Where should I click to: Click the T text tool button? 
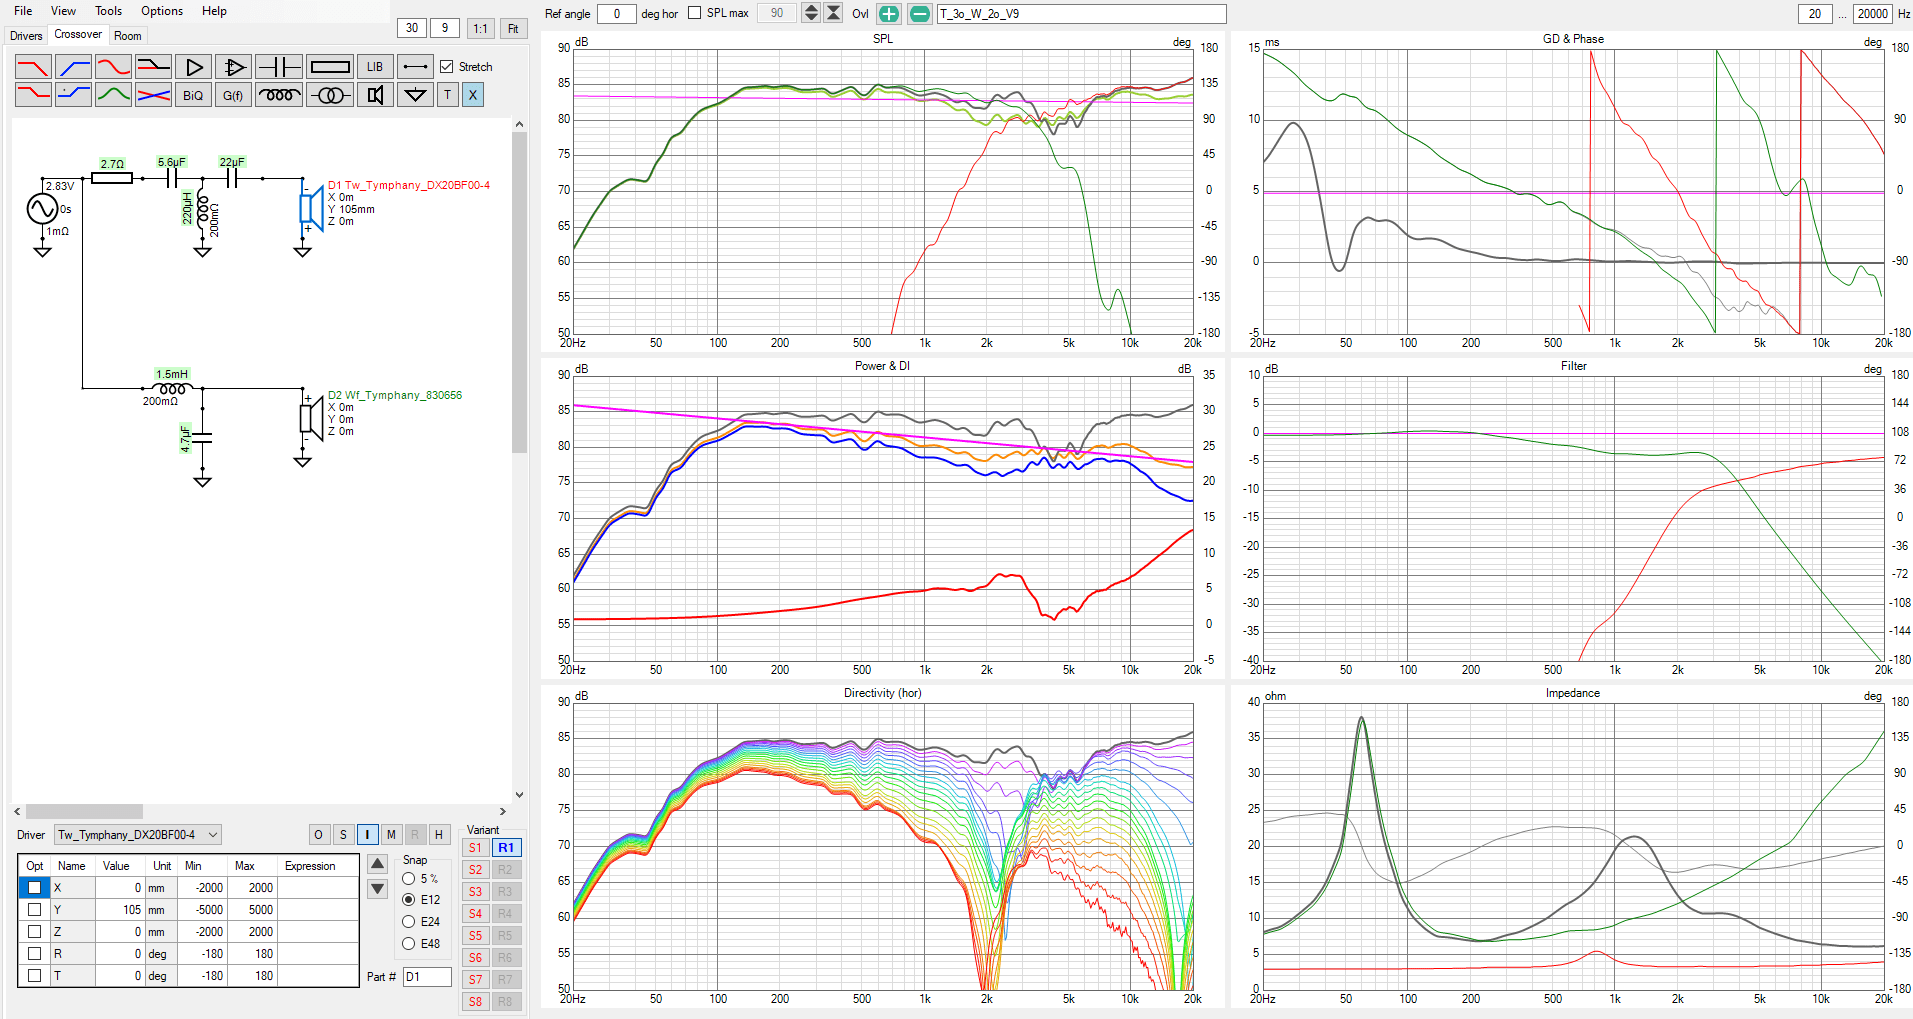448,95
